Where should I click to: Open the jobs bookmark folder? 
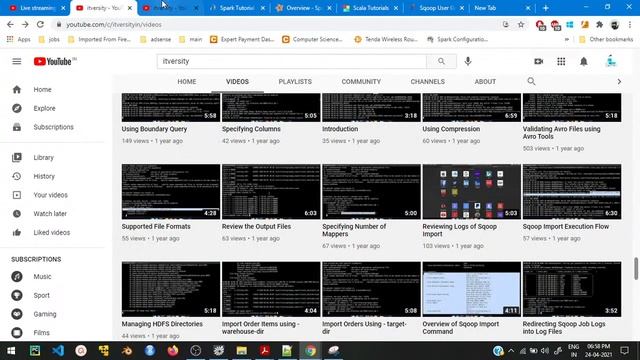click(49, 39)
